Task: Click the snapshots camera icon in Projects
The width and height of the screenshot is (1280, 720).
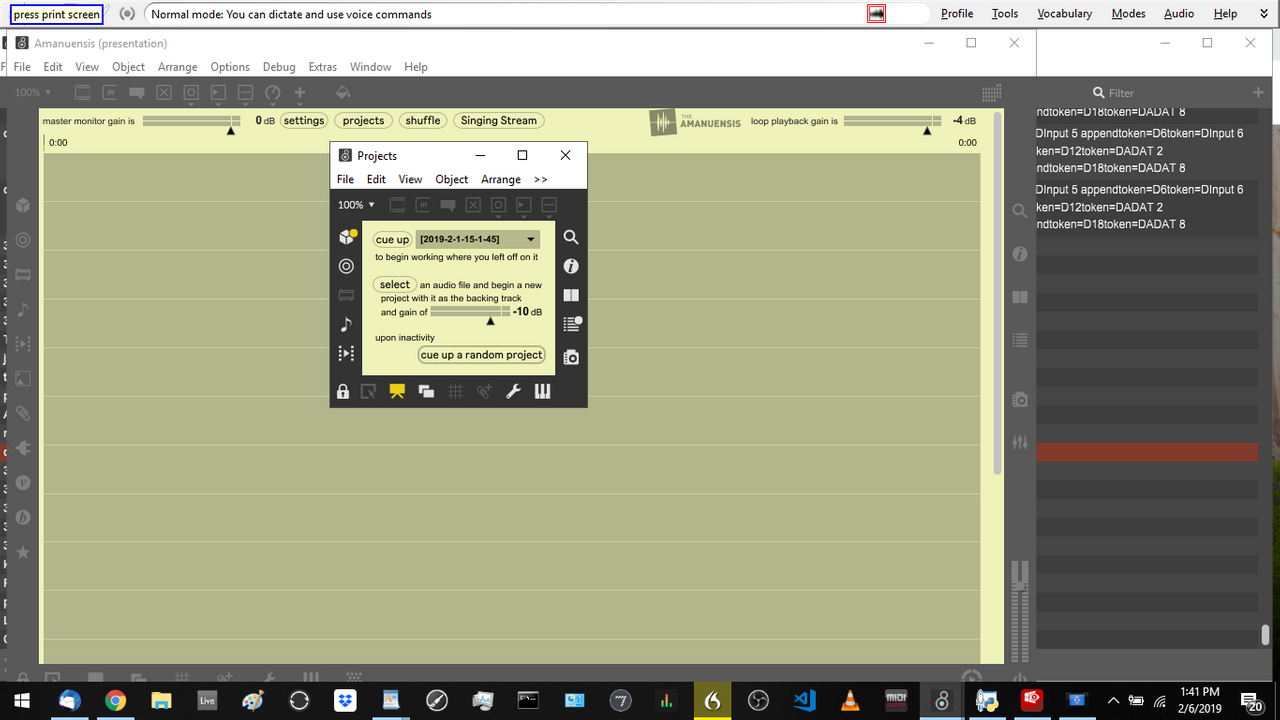Action: [571, 357]
